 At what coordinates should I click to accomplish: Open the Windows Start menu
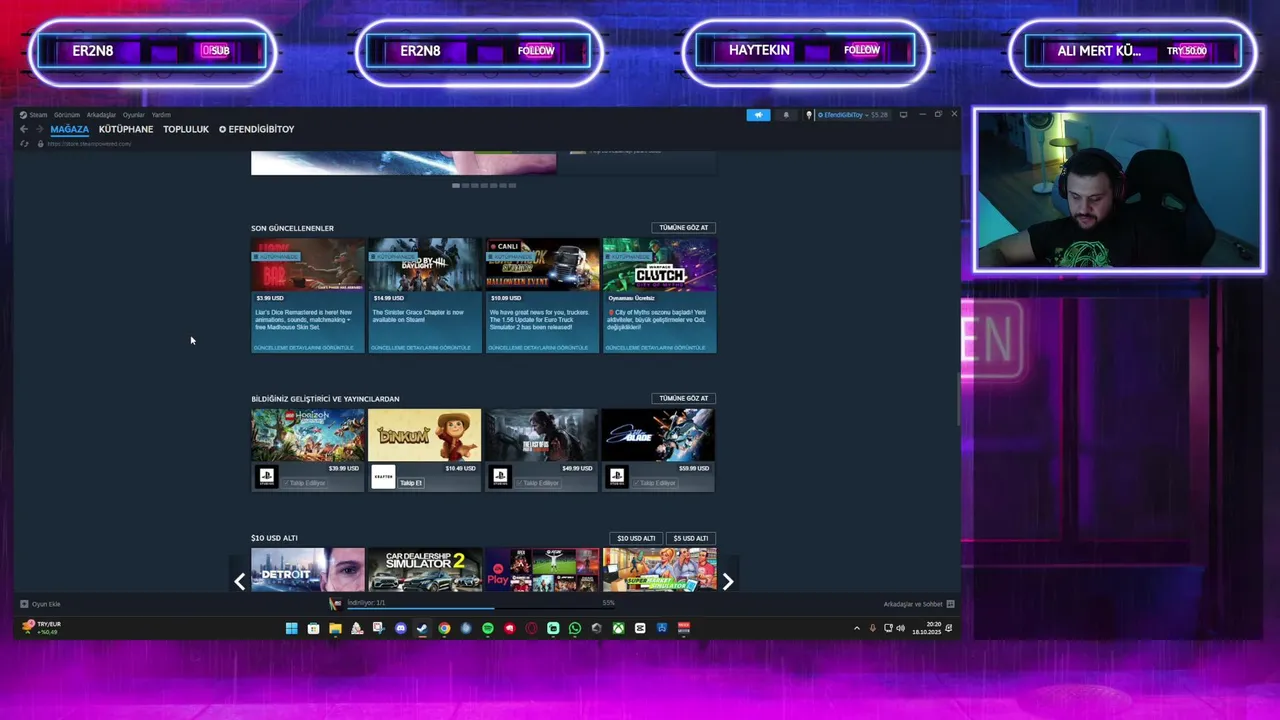click(x=291, y=628)
